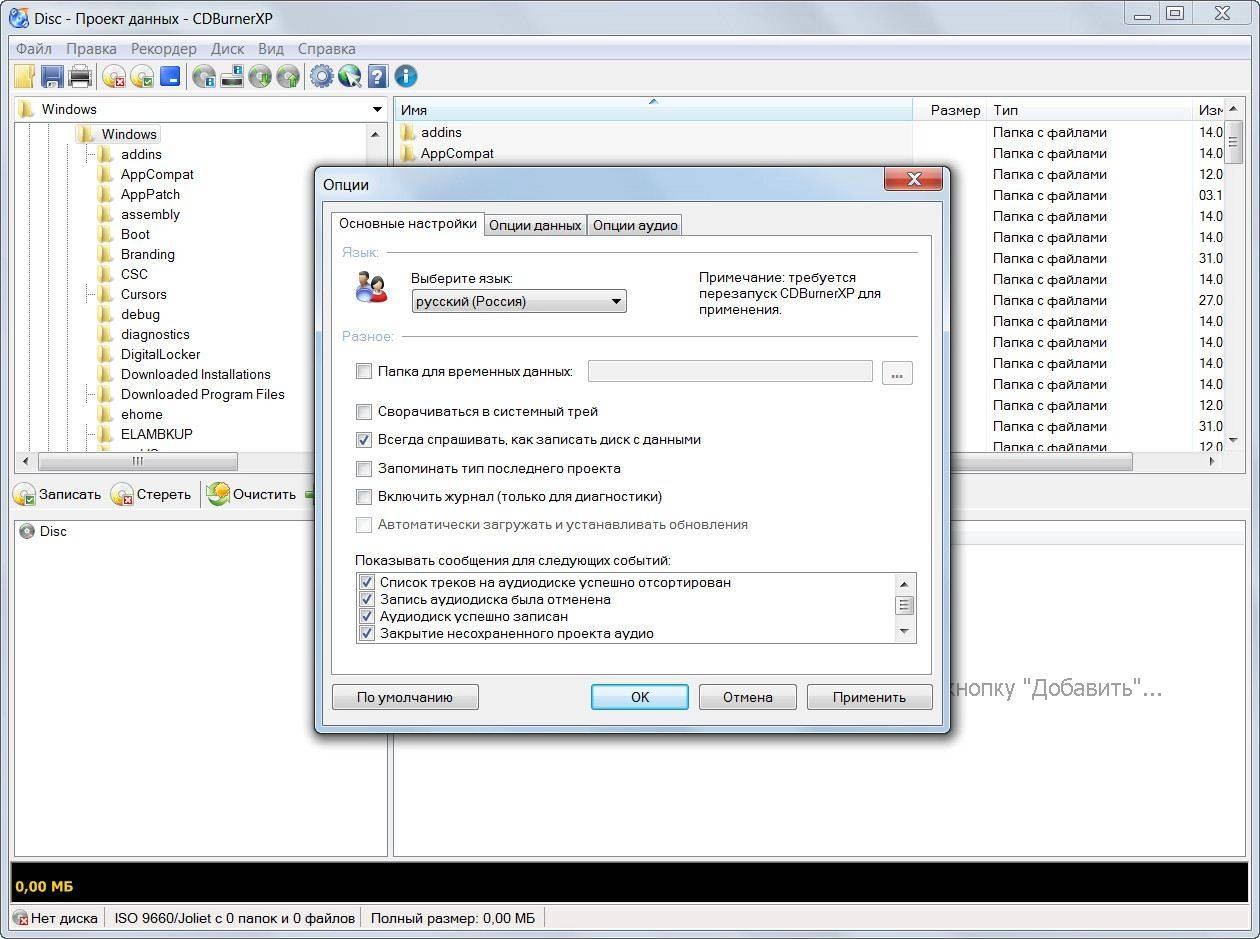Click the folder icon of Branding in tree

click(x=105, y=254)
